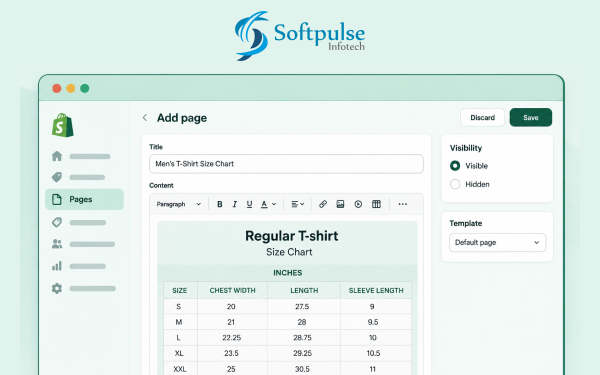600x375 pixels.
Task: Click the yellow minimize window dot
Action: pos(71,88)
